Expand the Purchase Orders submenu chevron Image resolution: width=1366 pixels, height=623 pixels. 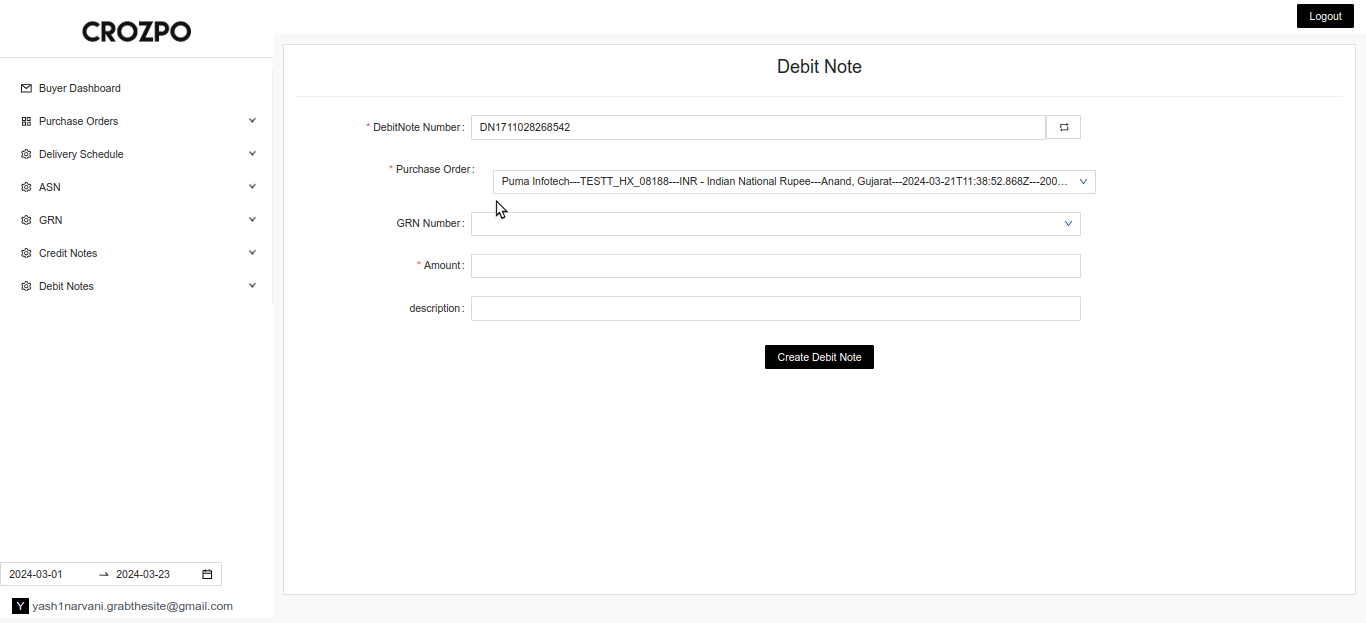tap(252, 121)
